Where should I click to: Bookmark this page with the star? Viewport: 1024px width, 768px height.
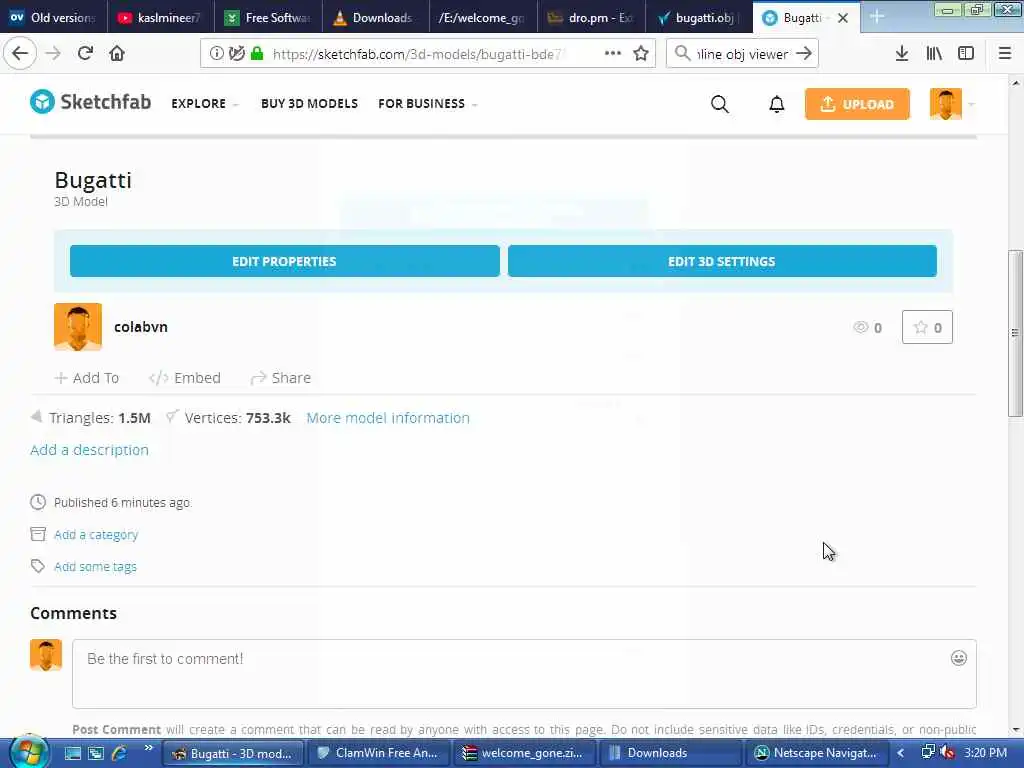(x=641, y=54)
